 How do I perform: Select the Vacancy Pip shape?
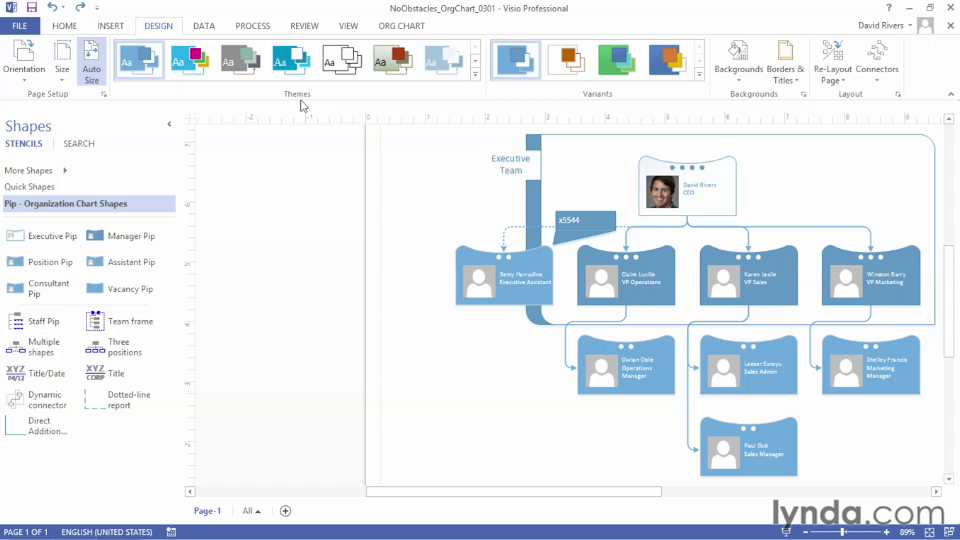click(x=119, y=288)
